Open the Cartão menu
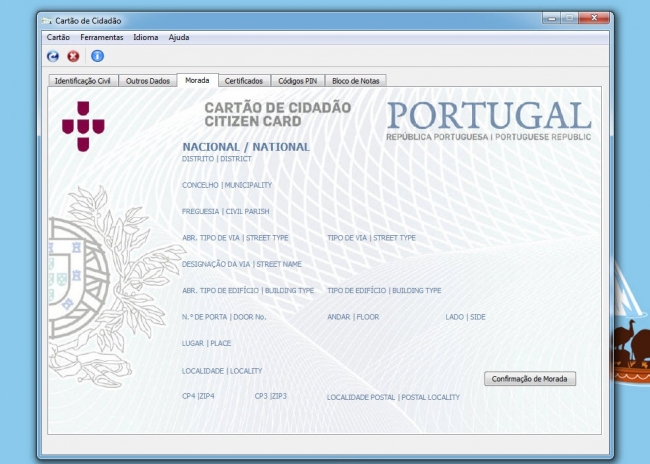The image size is (650, 464). coord(58,37)
